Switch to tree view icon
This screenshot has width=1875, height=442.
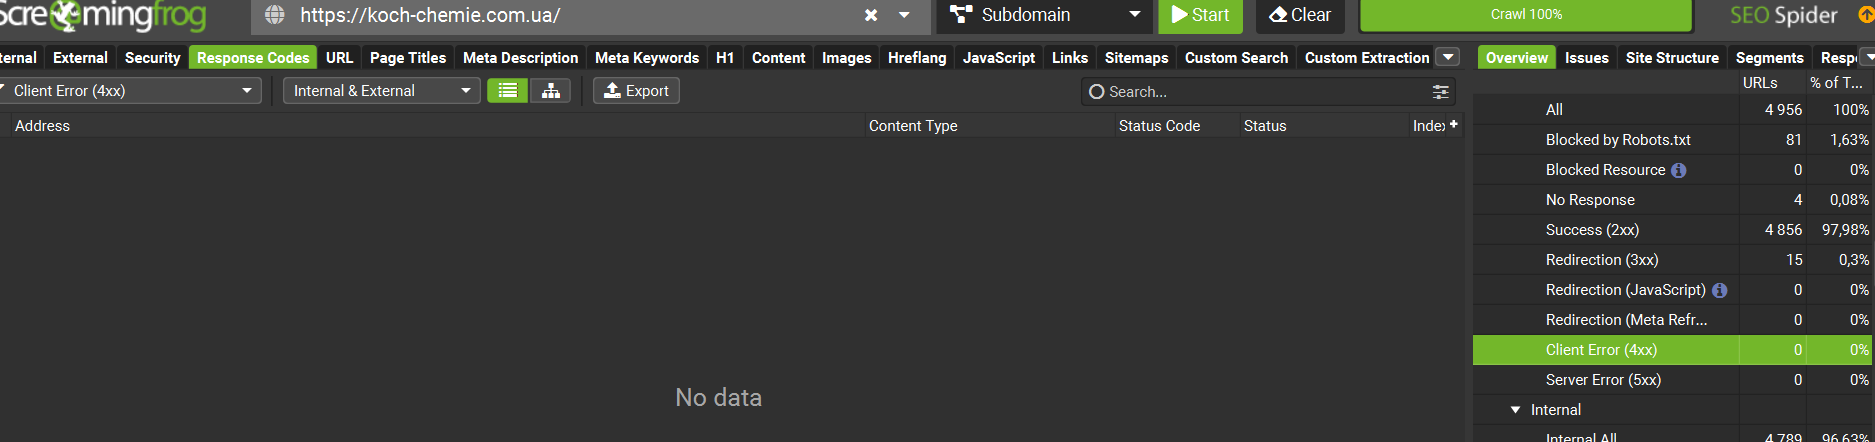tap(550, 91)
